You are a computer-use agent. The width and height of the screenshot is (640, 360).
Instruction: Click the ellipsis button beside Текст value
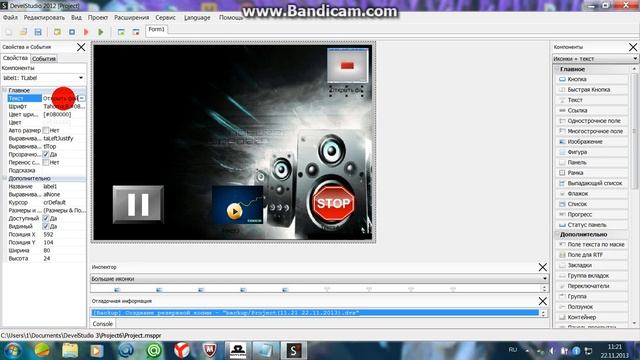tap(82, 98)
